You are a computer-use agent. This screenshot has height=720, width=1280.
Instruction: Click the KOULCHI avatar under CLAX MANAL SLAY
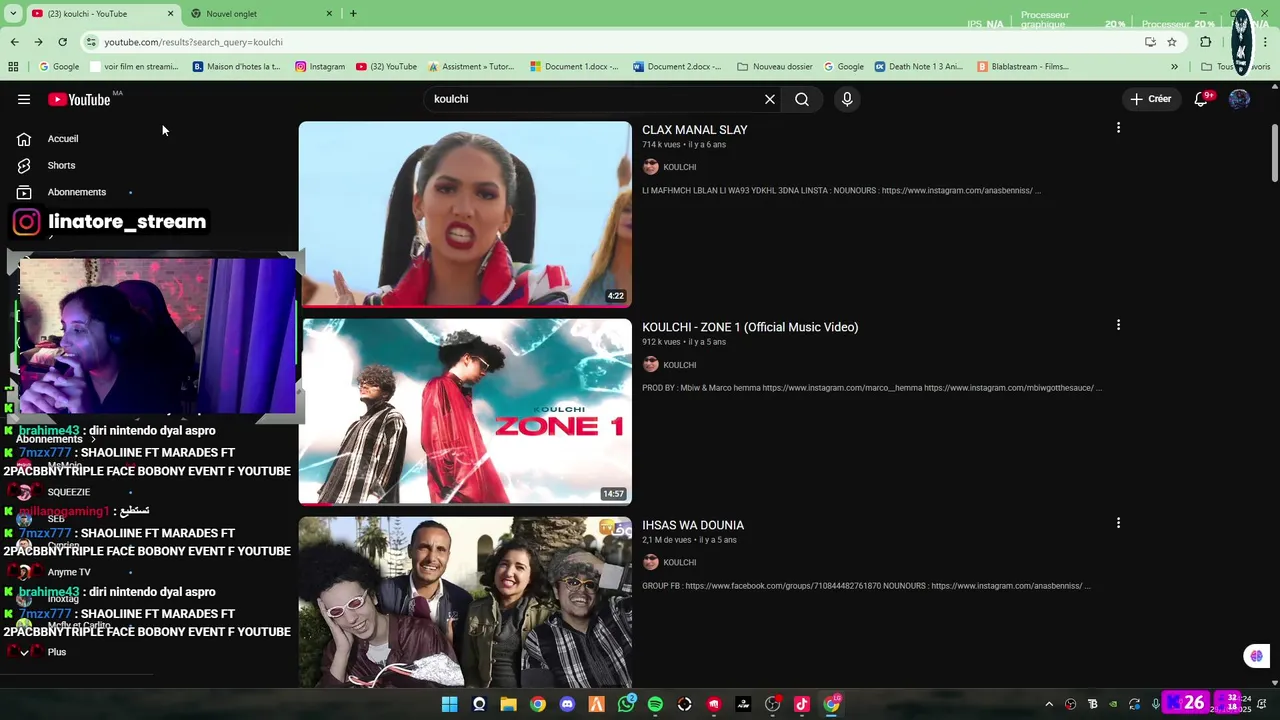pos(651,167)
